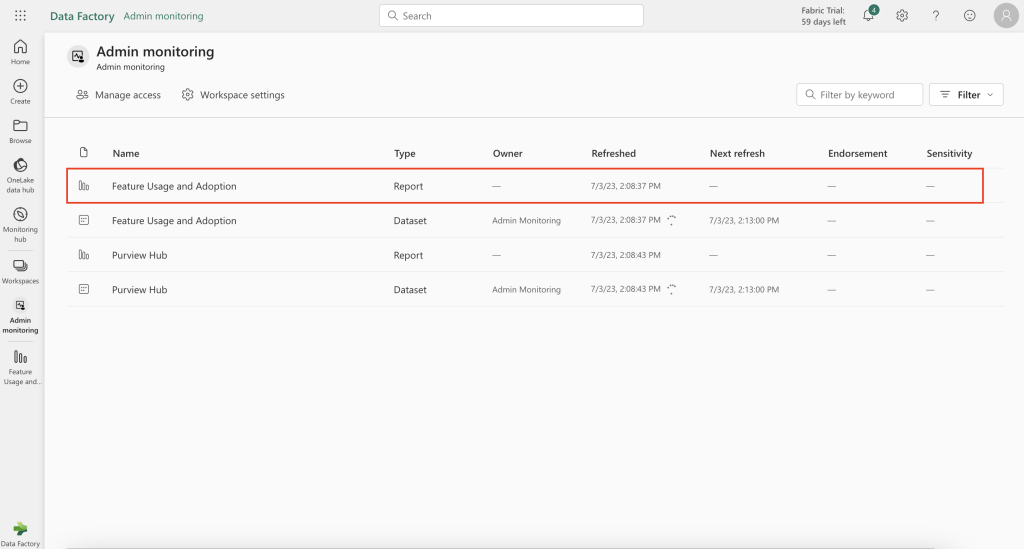Viewport: 1024px width, 549px height.
Task: Click the Admin monitoring workspace icon
Action: (78, 57)
